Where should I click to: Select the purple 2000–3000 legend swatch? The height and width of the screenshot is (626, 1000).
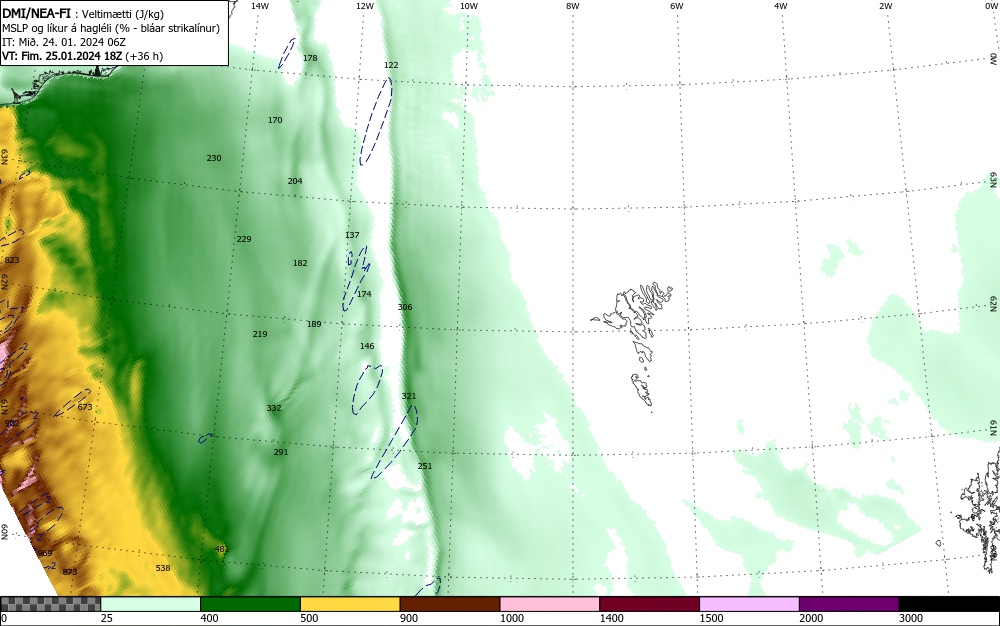[849, 604]
